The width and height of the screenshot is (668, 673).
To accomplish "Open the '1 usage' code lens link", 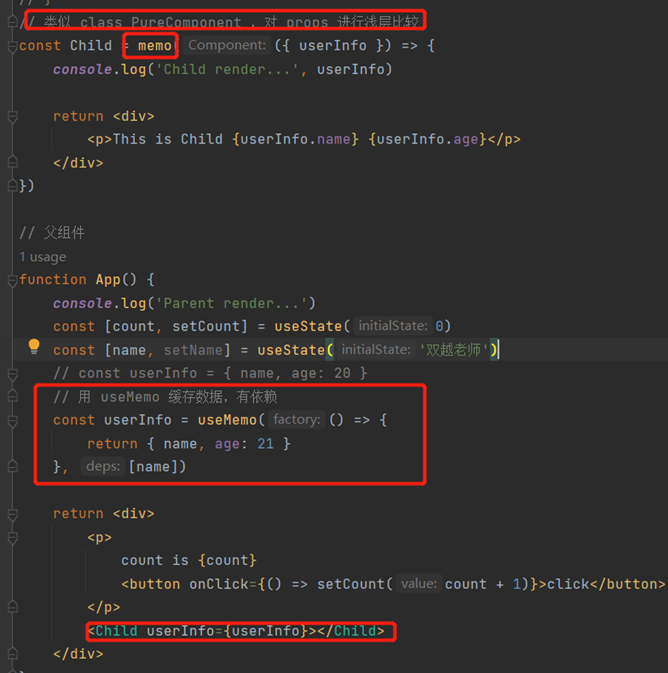I will click(x=43, y=257).
